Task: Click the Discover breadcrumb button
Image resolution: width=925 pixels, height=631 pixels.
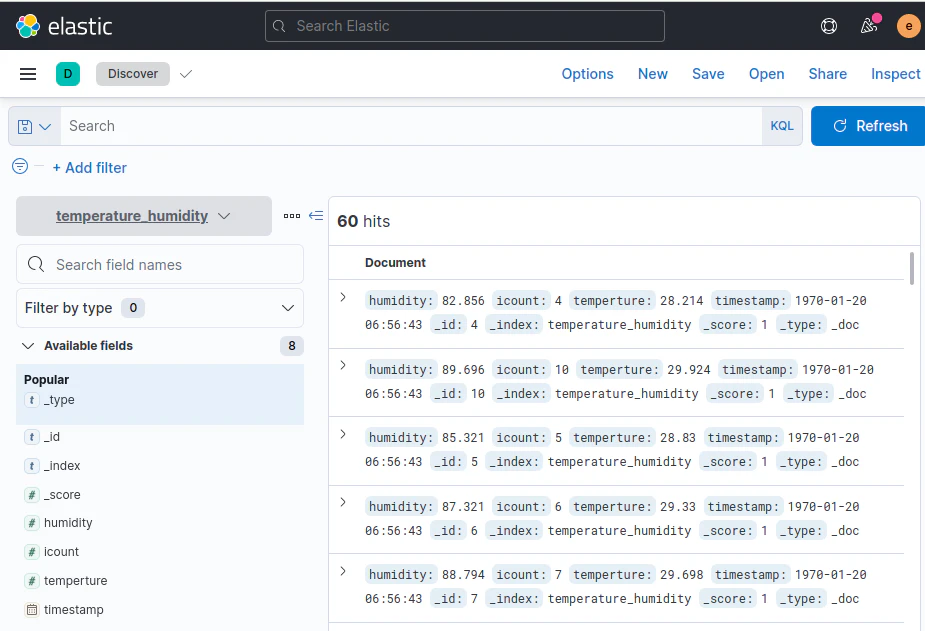Action: [133, 74]
